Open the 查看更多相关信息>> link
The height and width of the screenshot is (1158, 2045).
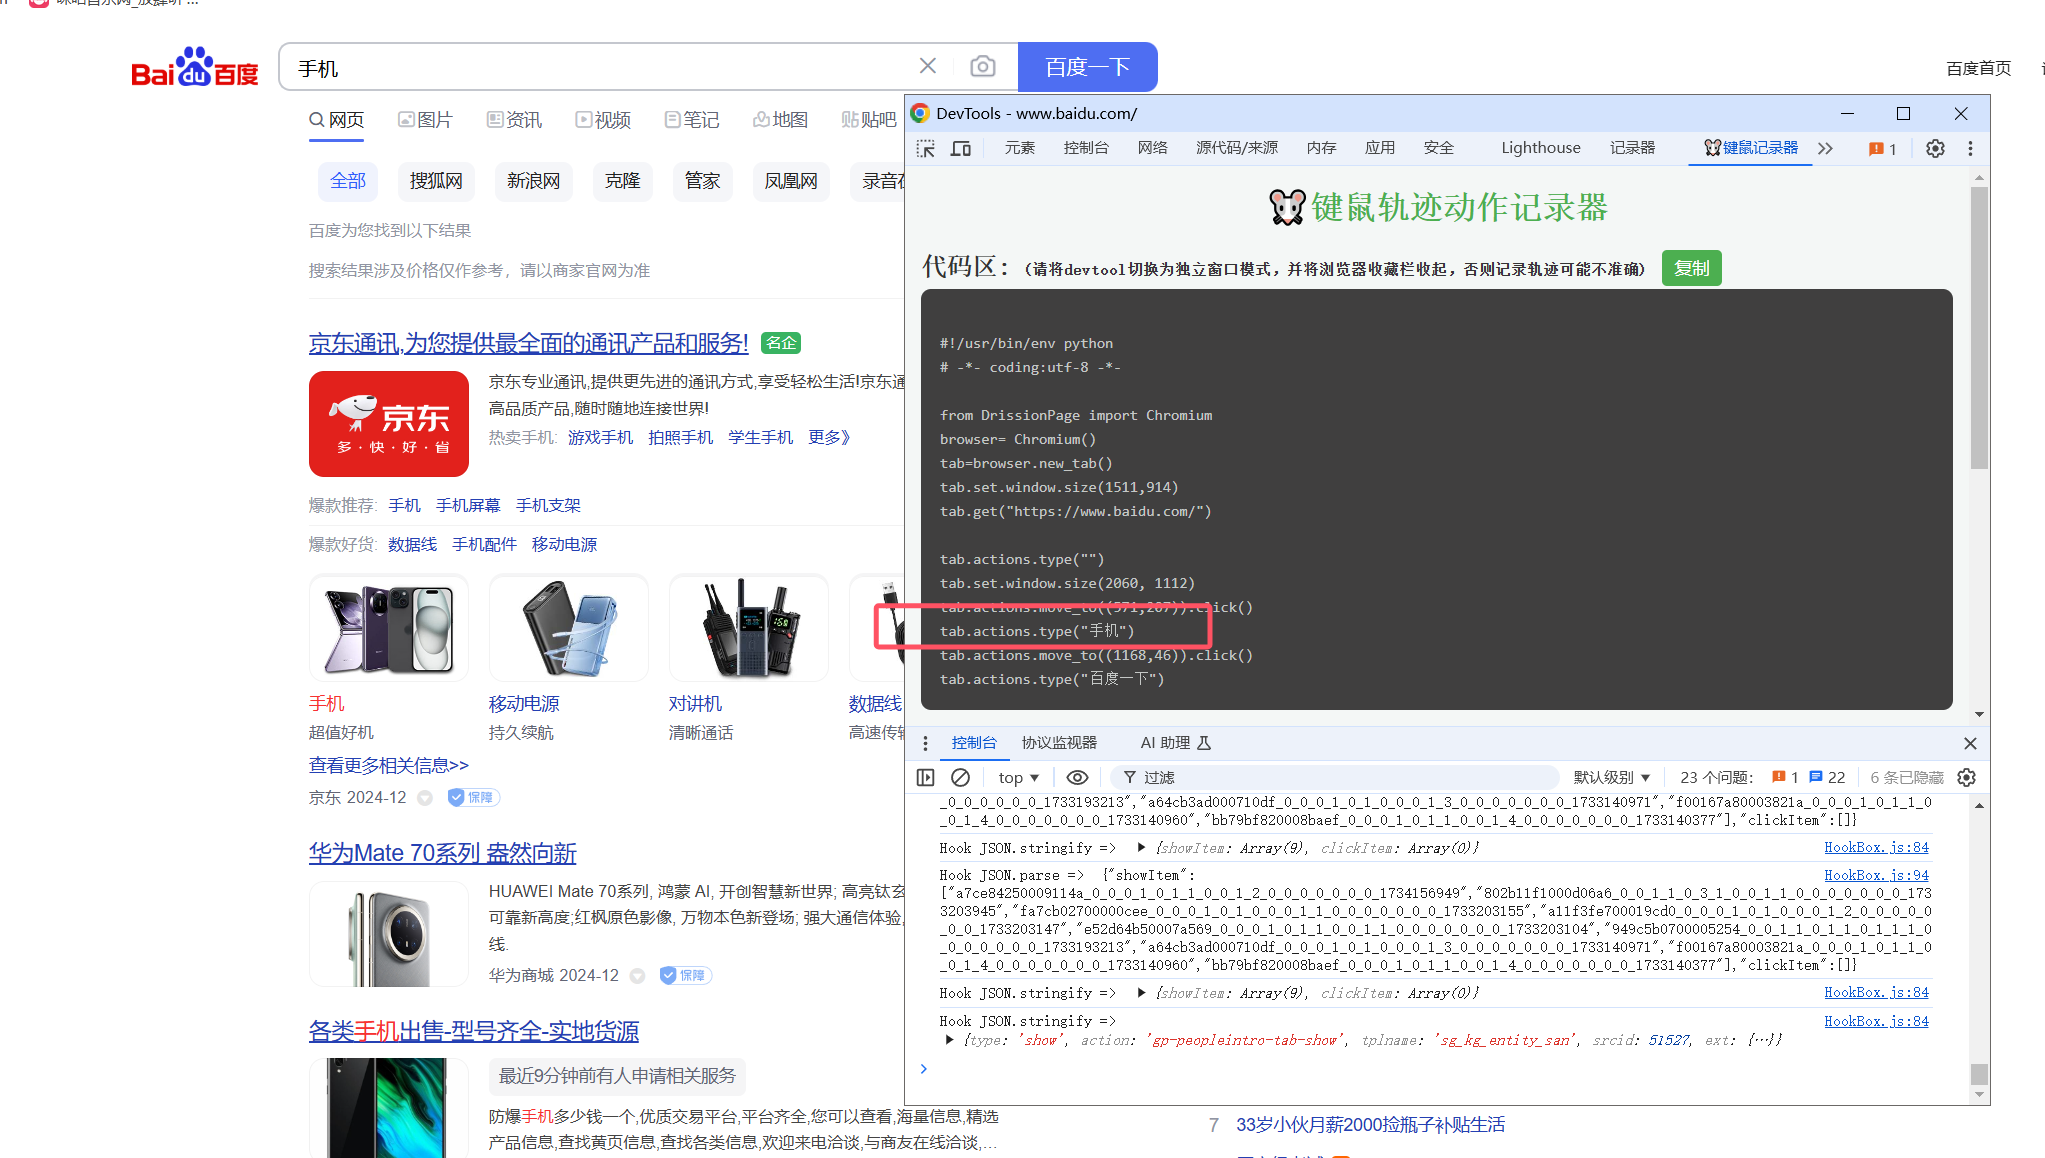tap(389, 765)
